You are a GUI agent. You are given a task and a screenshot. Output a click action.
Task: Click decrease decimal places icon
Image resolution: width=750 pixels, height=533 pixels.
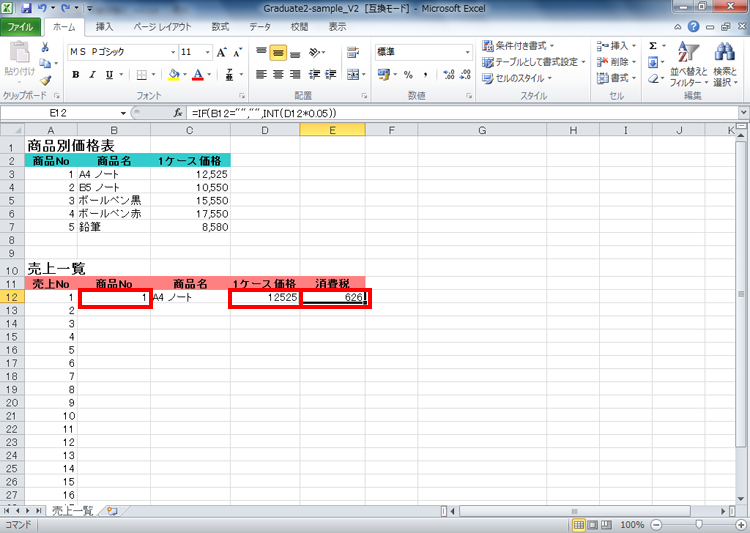(x=465, y=75)
